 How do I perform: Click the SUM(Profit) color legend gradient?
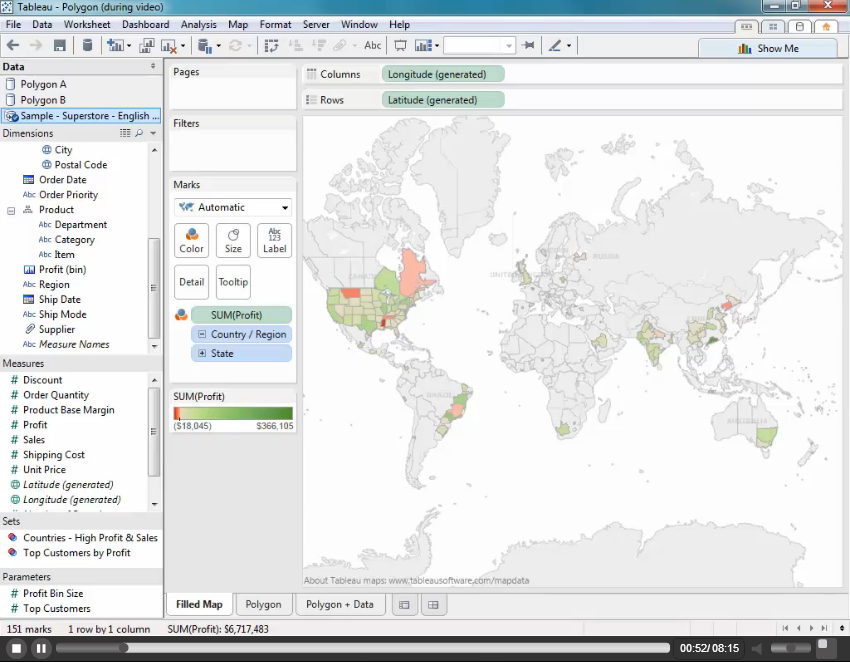coord(233,413)
